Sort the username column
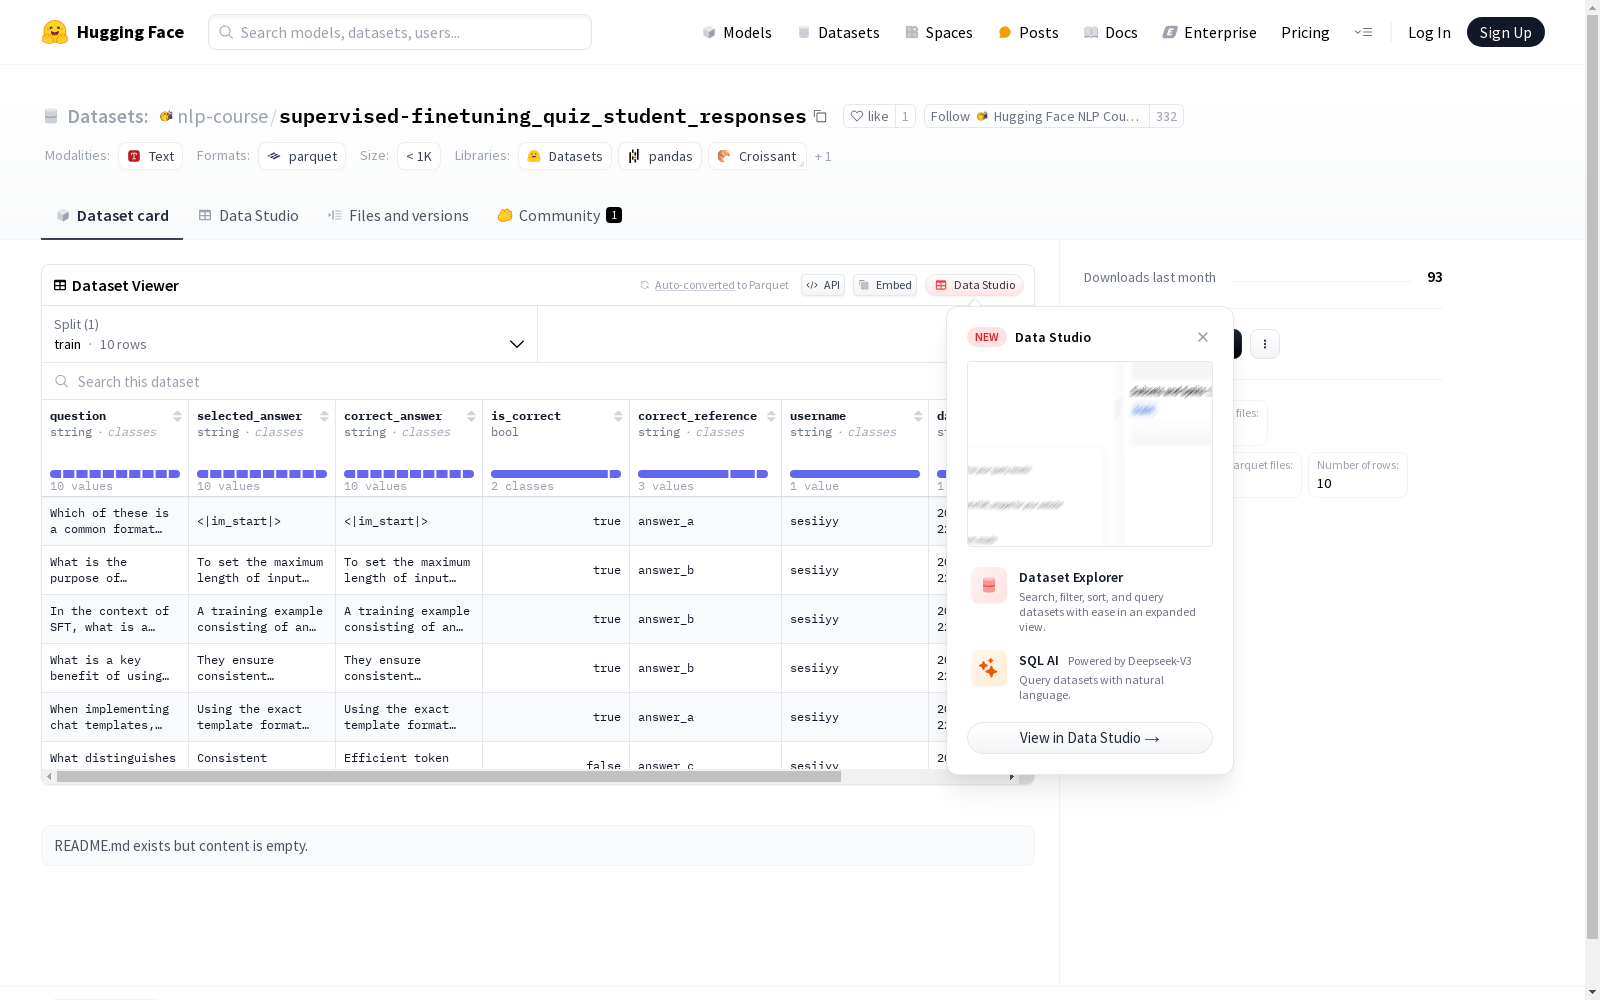This screenshot has height=1000, width=1600. 918,416
